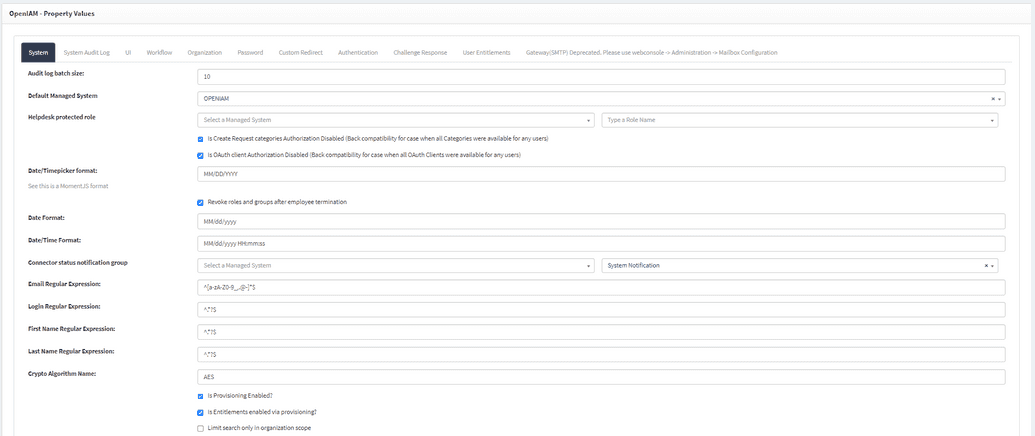Uncheck Is Entitlements enabled via provisioning

tap(201, 412)
